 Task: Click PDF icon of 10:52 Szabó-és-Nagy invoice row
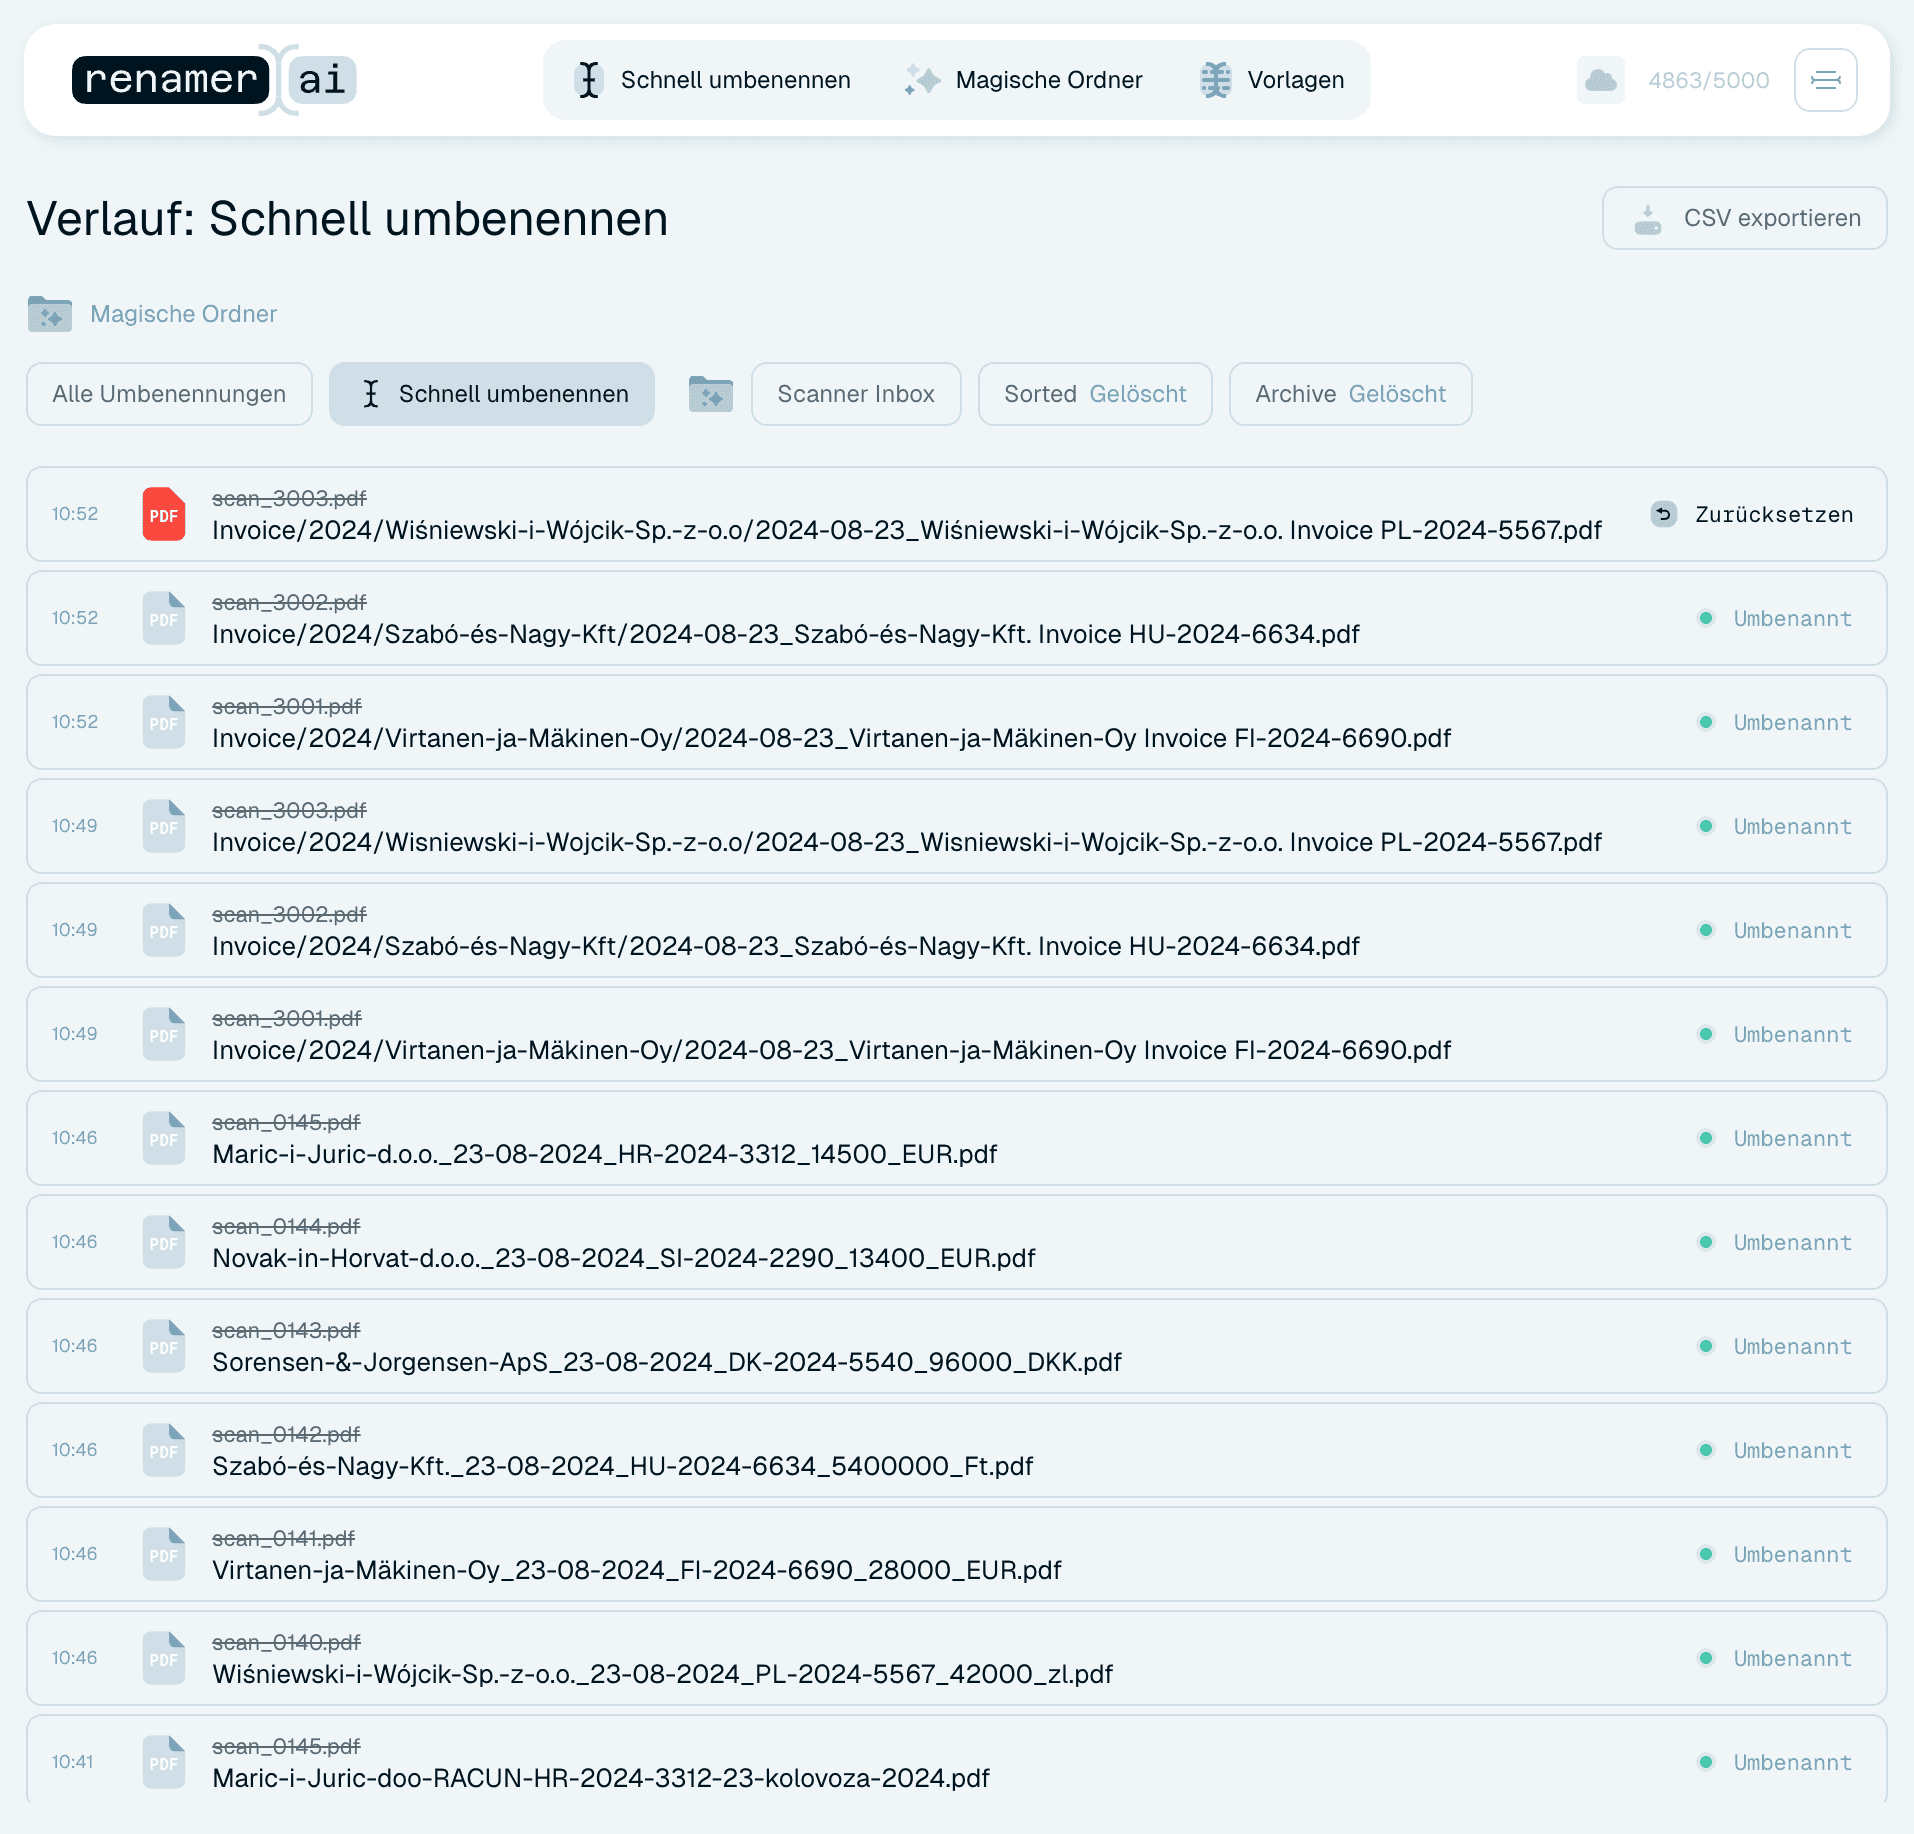pyautogui.click(x=164, y=618)
